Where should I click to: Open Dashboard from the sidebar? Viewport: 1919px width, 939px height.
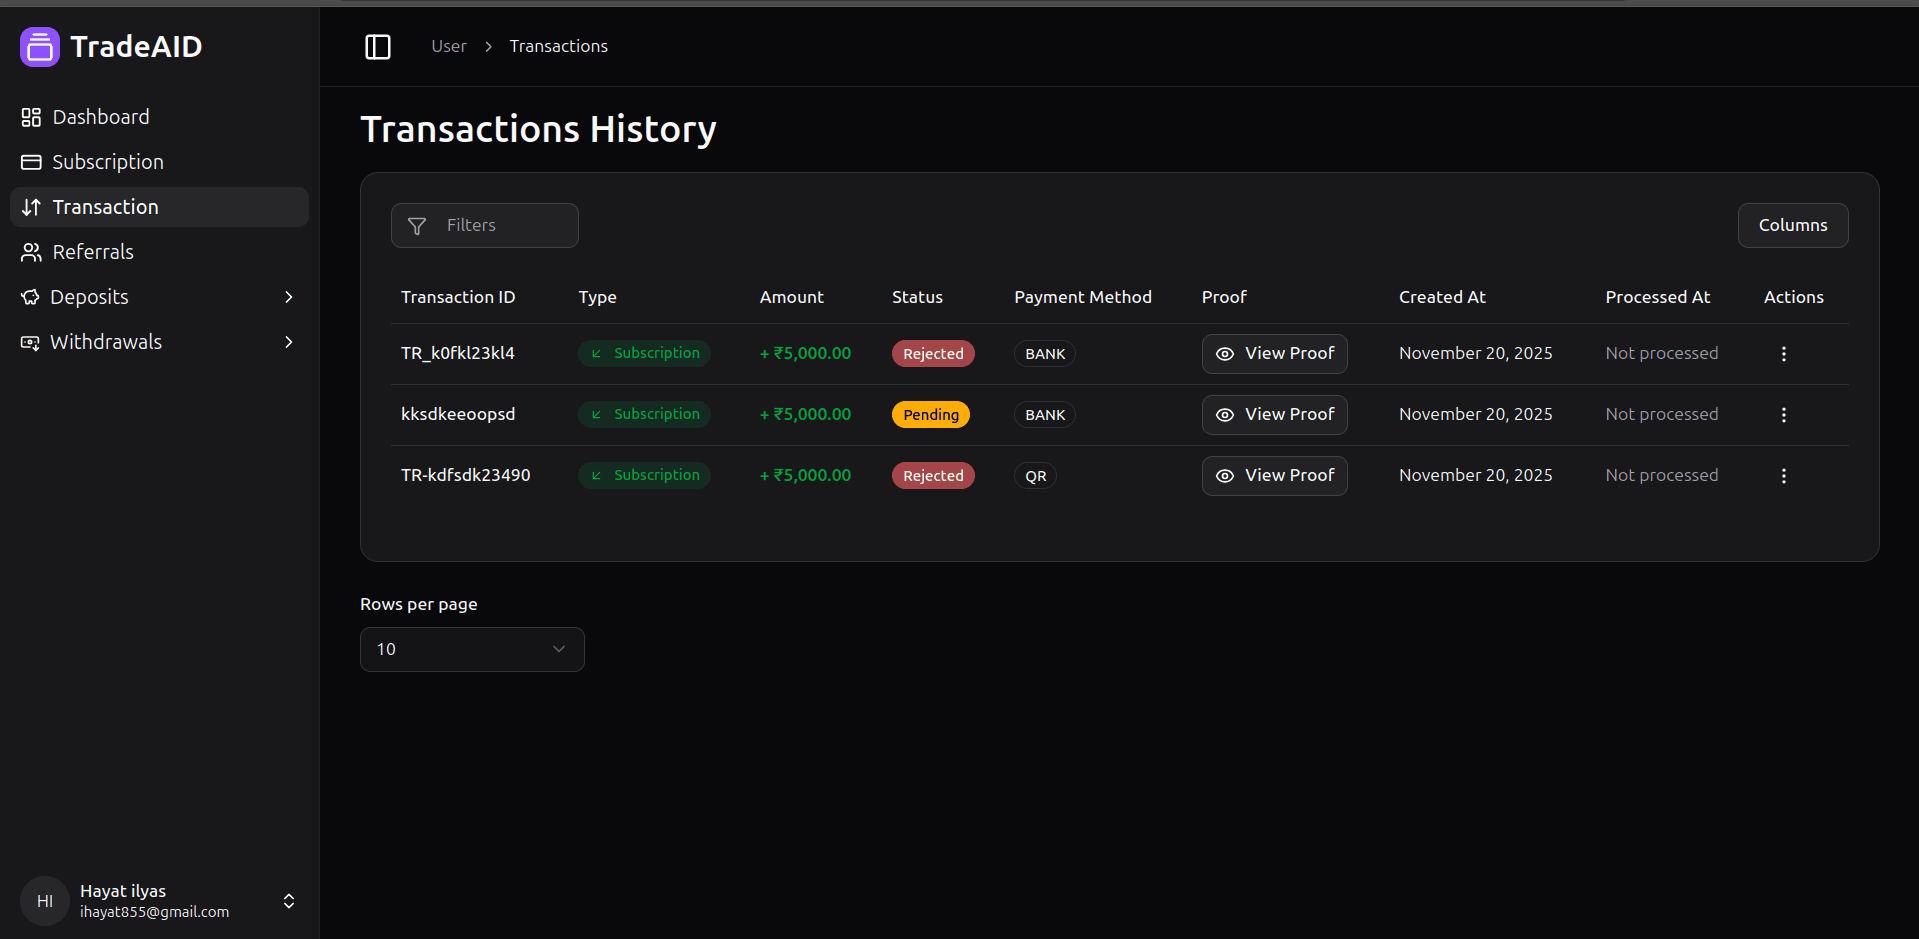tap(159, 117)
